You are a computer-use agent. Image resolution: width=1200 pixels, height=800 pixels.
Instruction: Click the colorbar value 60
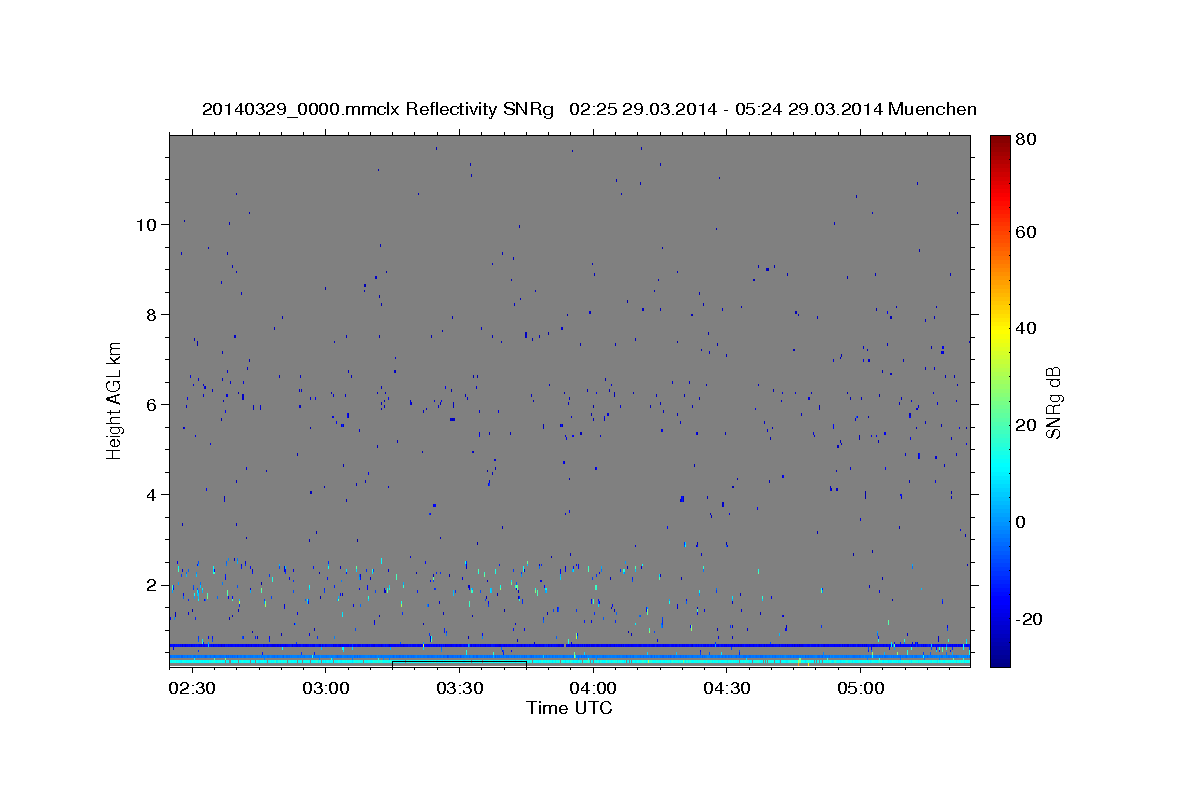click(1024, 232)
